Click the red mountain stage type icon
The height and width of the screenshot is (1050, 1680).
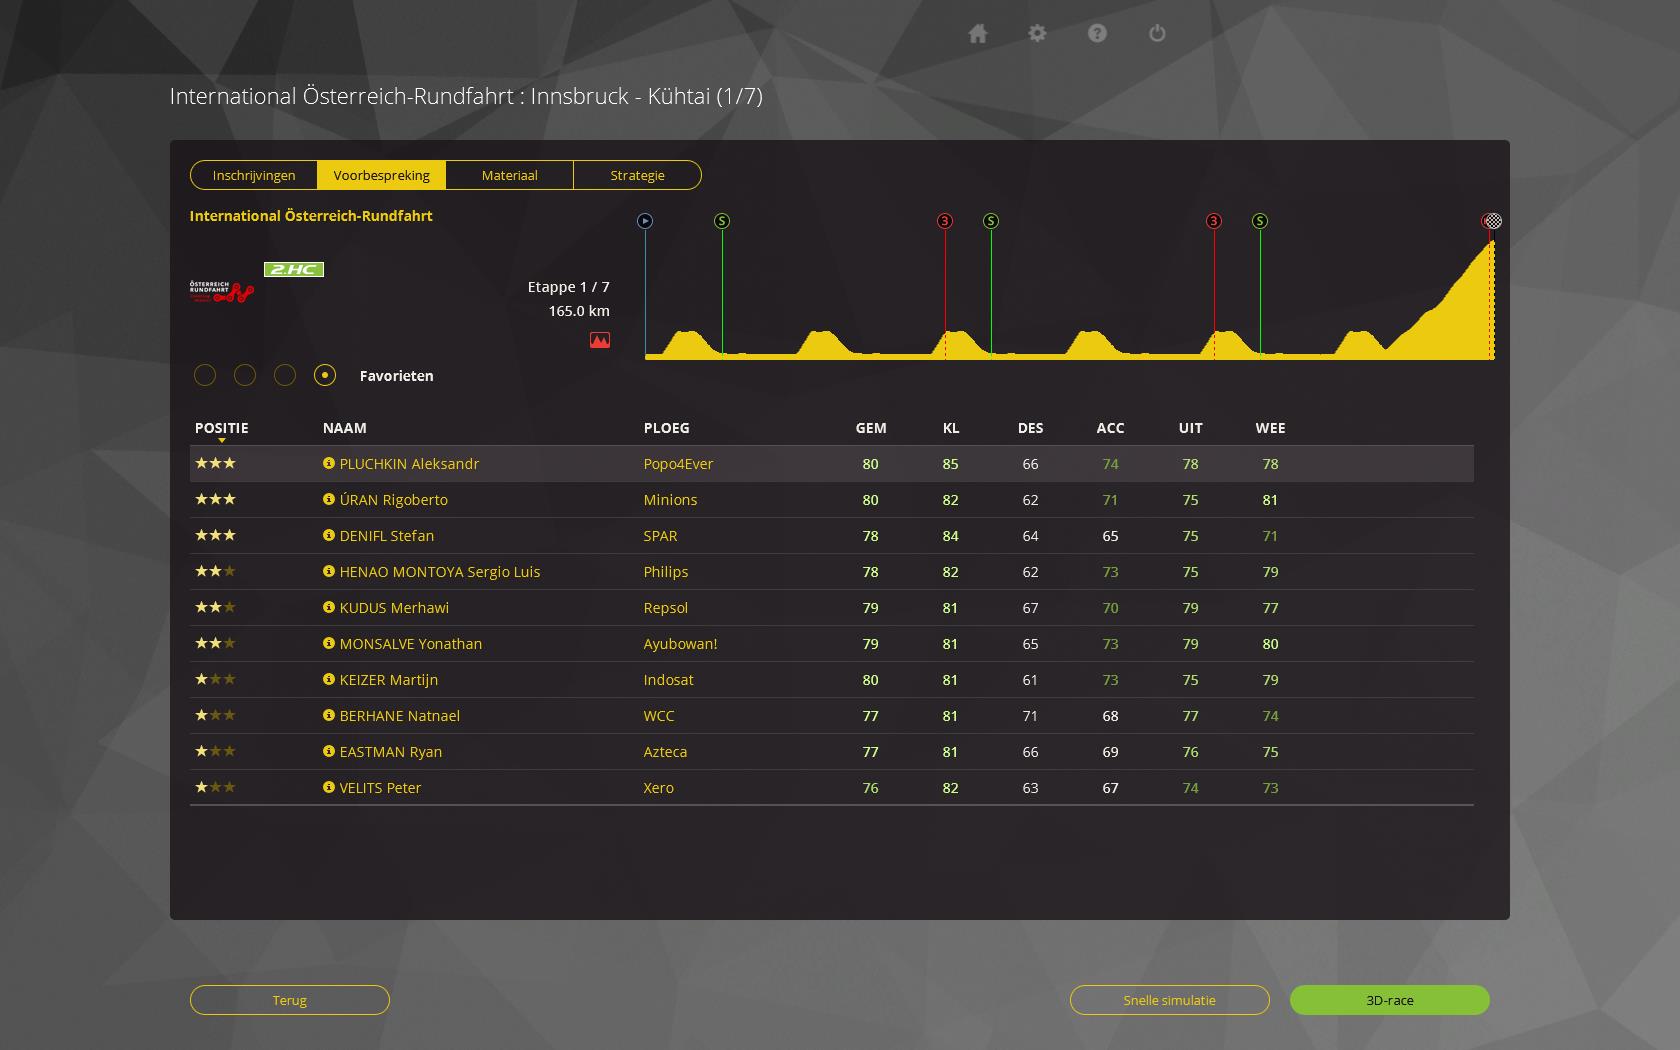point(600,340)
